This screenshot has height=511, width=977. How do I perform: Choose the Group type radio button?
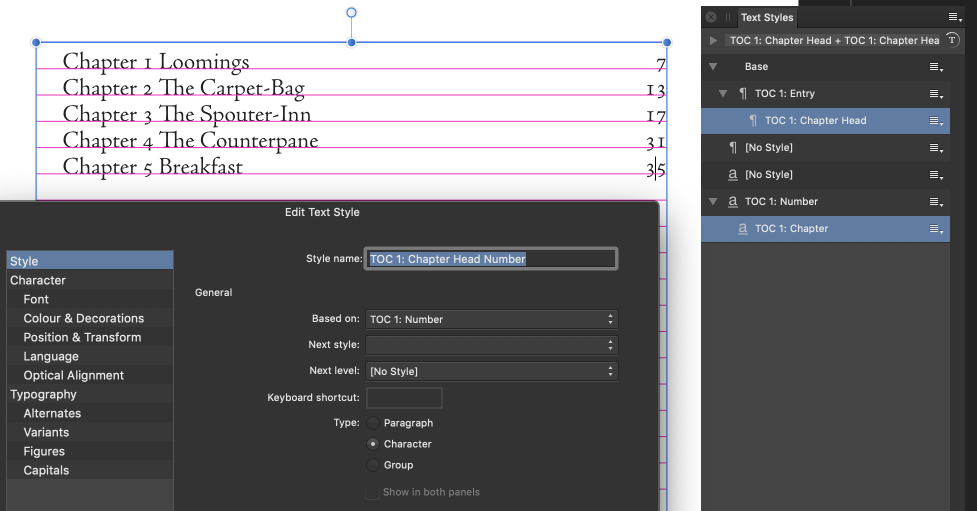pos(374,465)
